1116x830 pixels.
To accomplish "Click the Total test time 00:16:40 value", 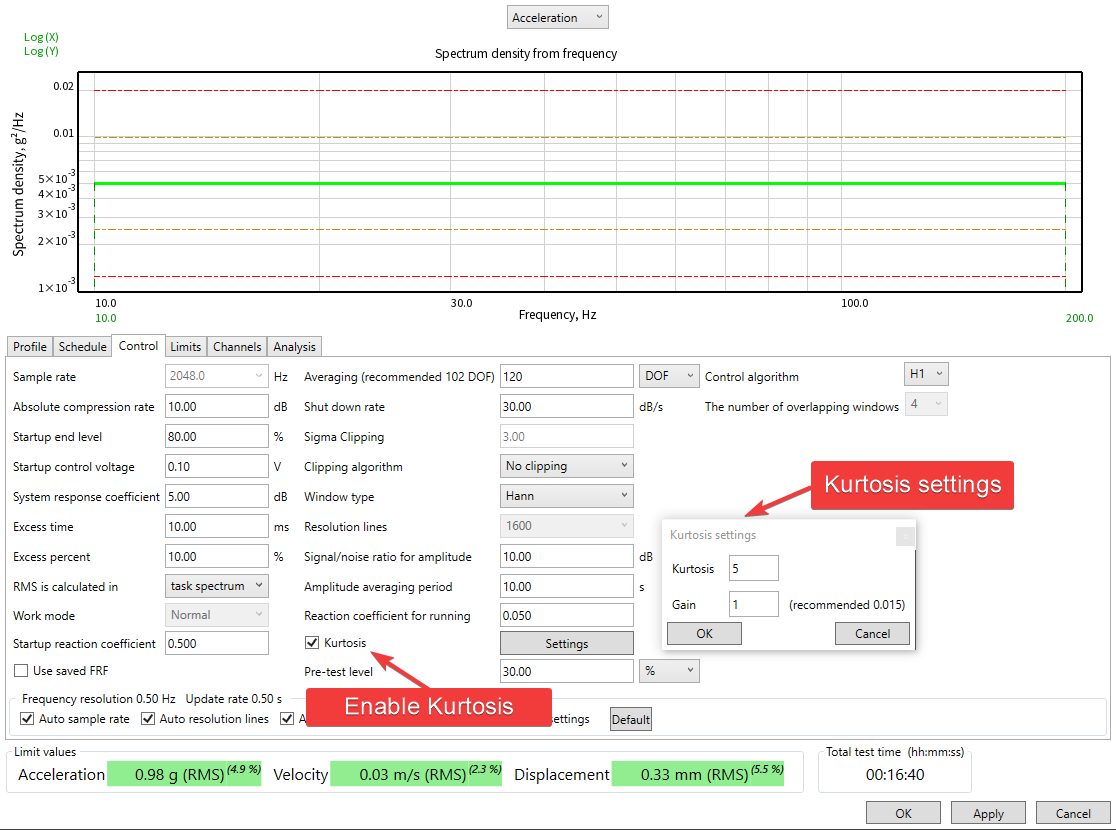I will pos(895,774).
